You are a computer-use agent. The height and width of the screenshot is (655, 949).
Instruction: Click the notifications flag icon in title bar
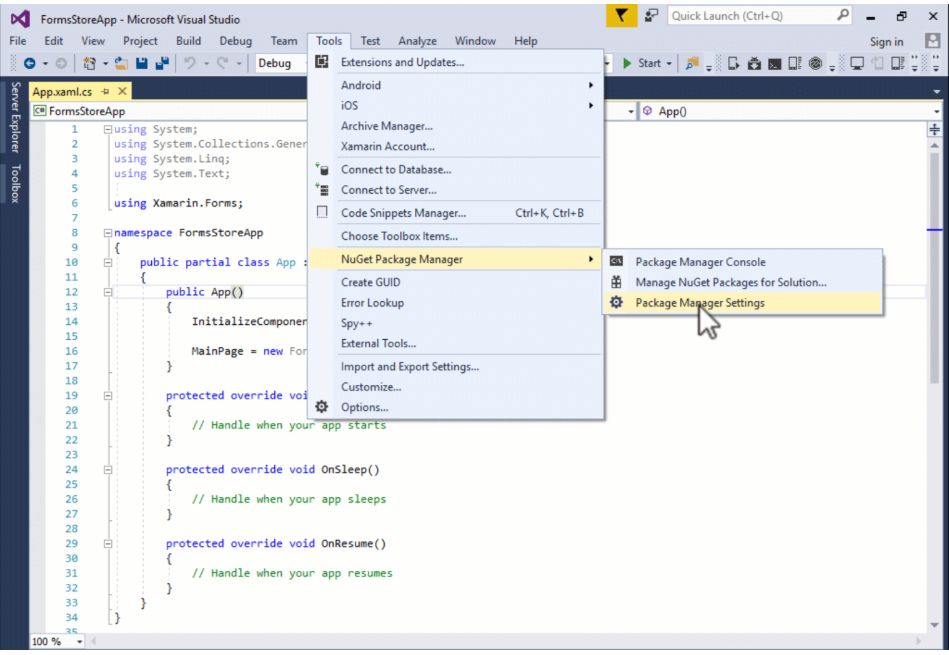click(x=622, y=16)
